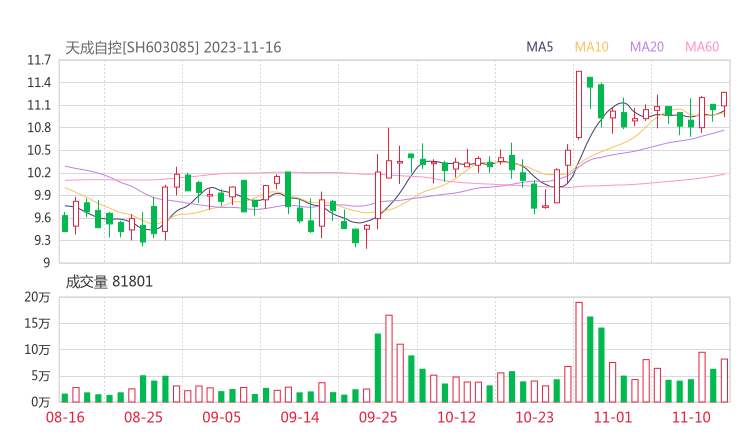The width and height of the screenshot is (740, 440).
Task: Click the 15万 volume axis label
Action: [x=37, y=324]
